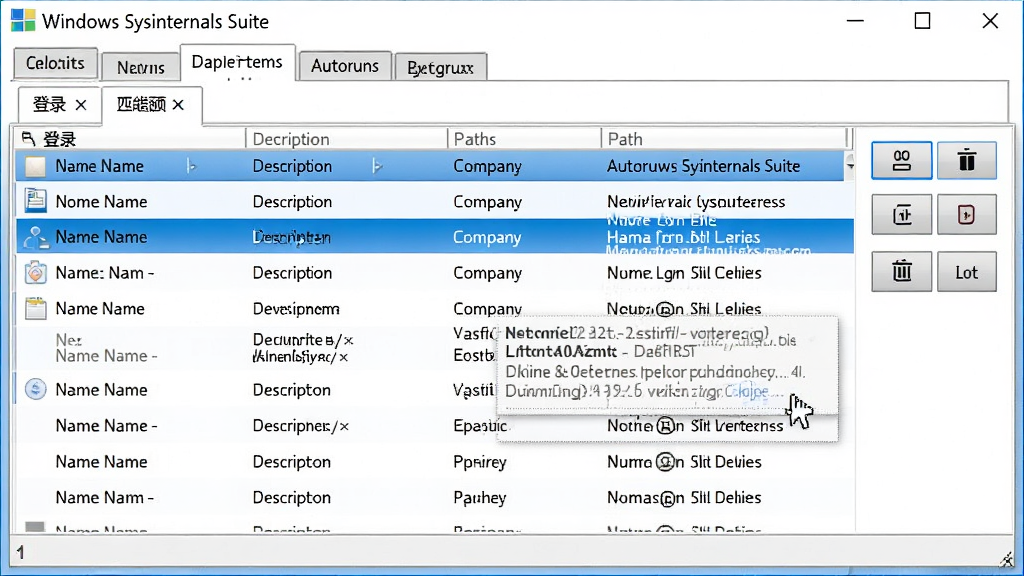Image resolution: width=1024 pixels, height=576 pixels.
Task: Click the notepad icon in the Devesipnem row
Action: point(35,308)
